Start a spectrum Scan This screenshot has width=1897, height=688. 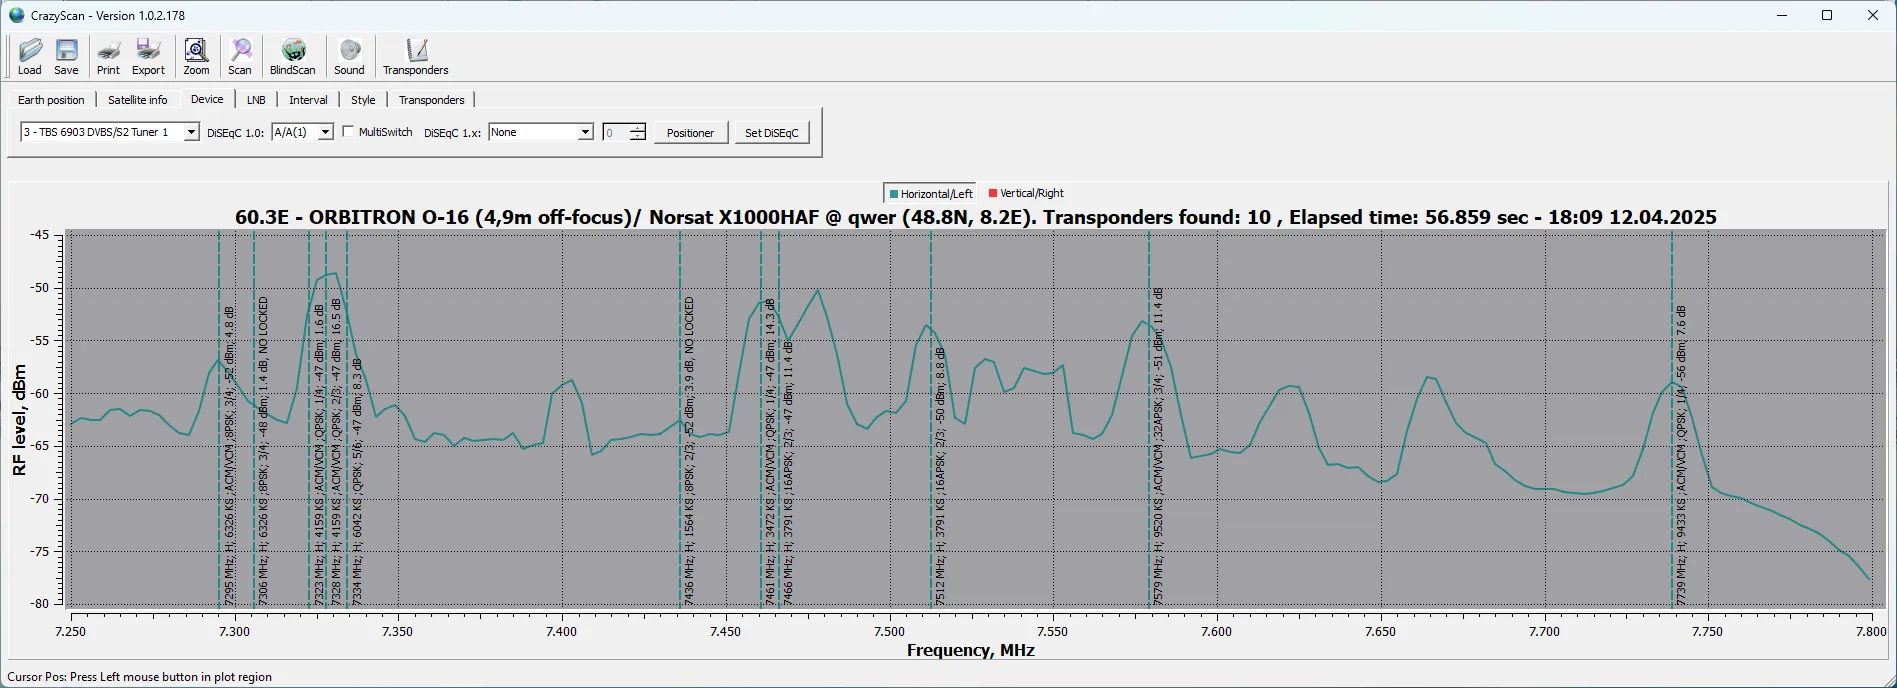point(240,56)
